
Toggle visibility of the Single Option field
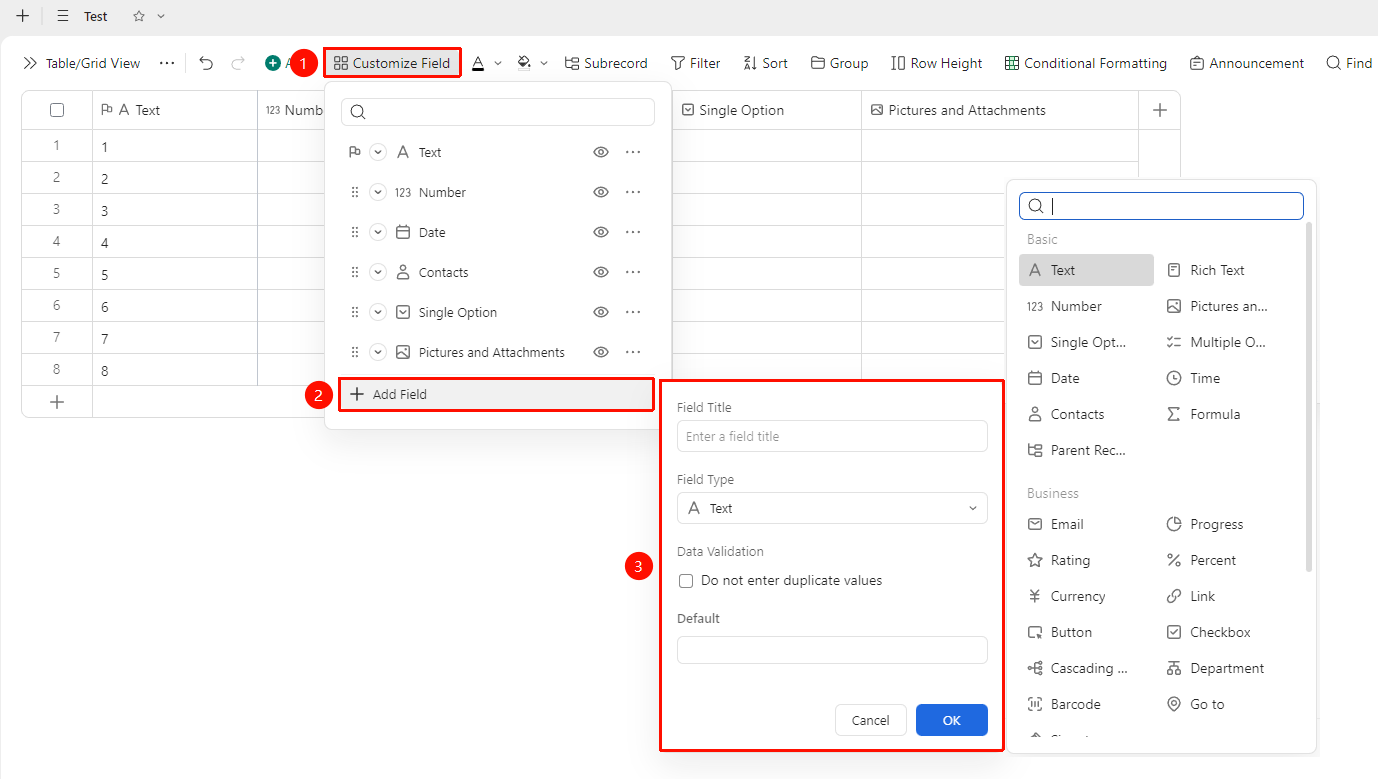click(601, 312)
